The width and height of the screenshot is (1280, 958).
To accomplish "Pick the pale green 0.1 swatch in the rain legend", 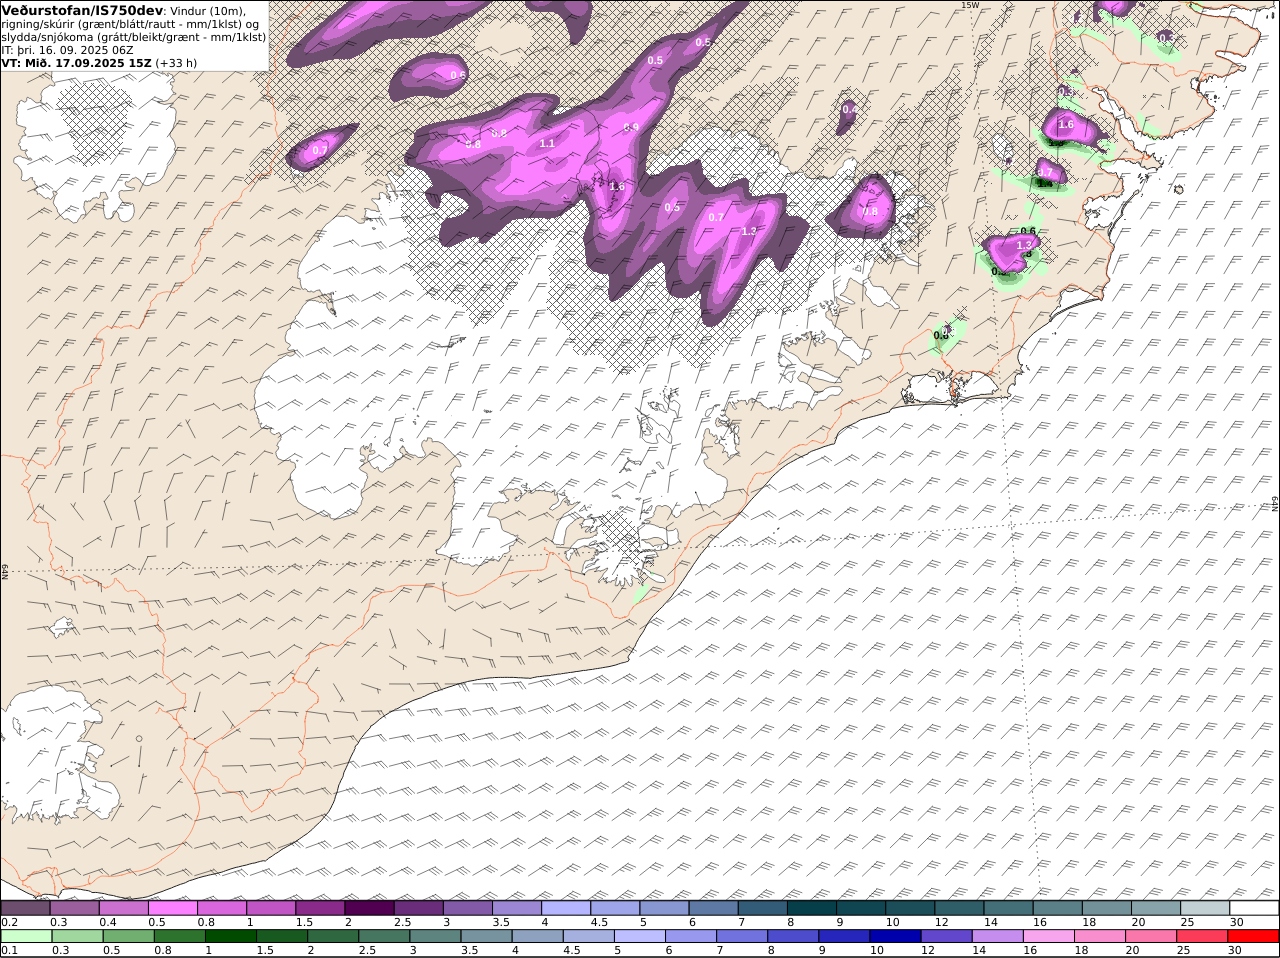I will point(26,937).
